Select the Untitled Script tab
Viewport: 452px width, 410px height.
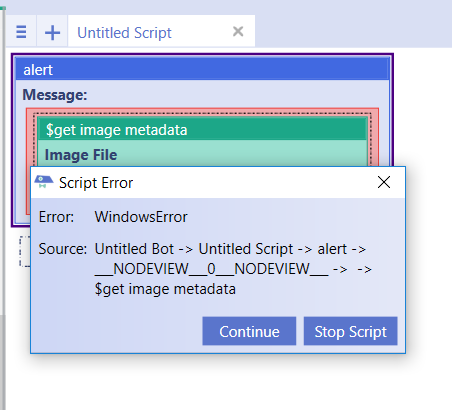(x=124, y=33)
